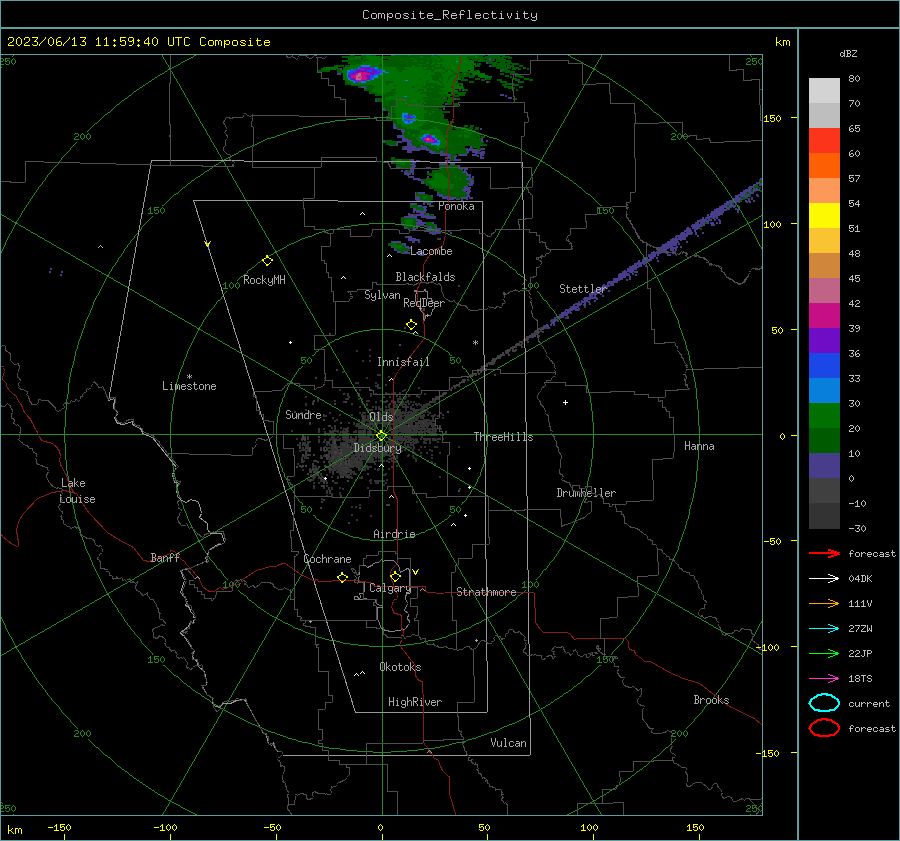Select the white 04DK arrow legend icon

tap(824, 578)
